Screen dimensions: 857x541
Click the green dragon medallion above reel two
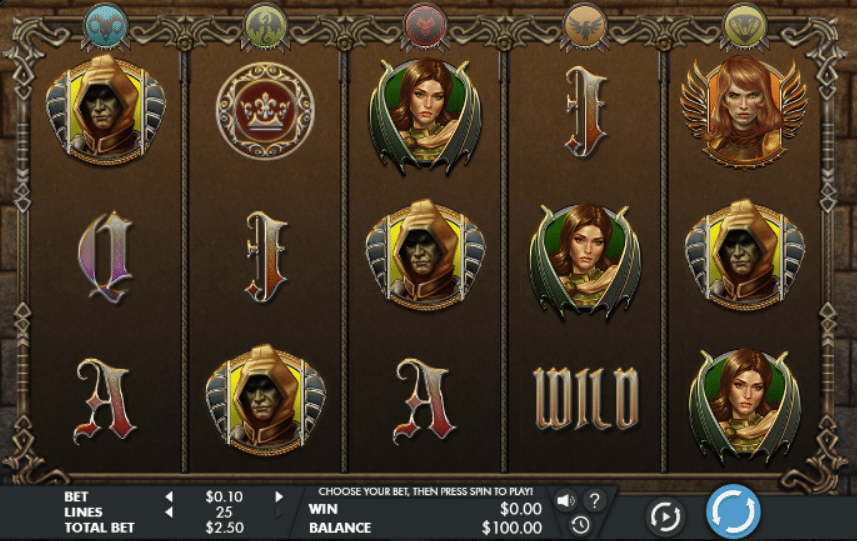pos(266,26)
